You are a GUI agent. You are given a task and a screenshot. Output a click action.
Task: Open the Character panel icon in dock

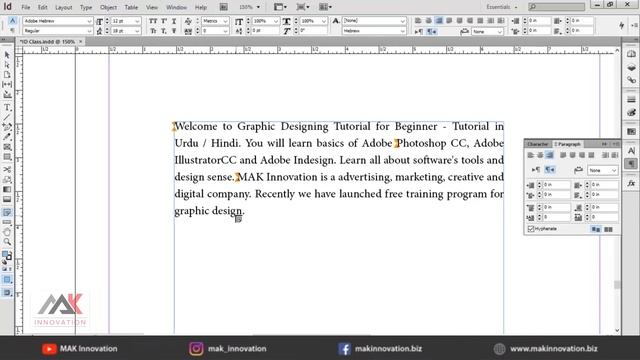tap(631, 151)
